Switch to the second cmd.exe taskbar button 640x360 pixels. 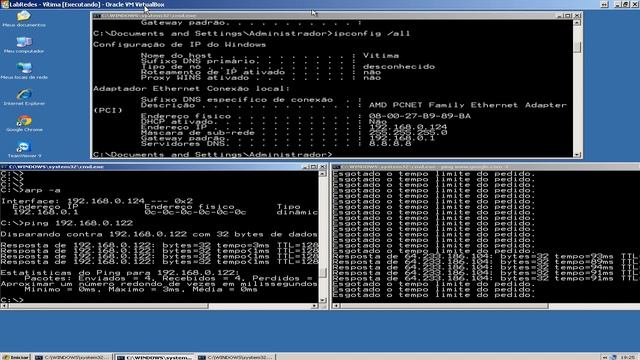[x=154, y=357]
